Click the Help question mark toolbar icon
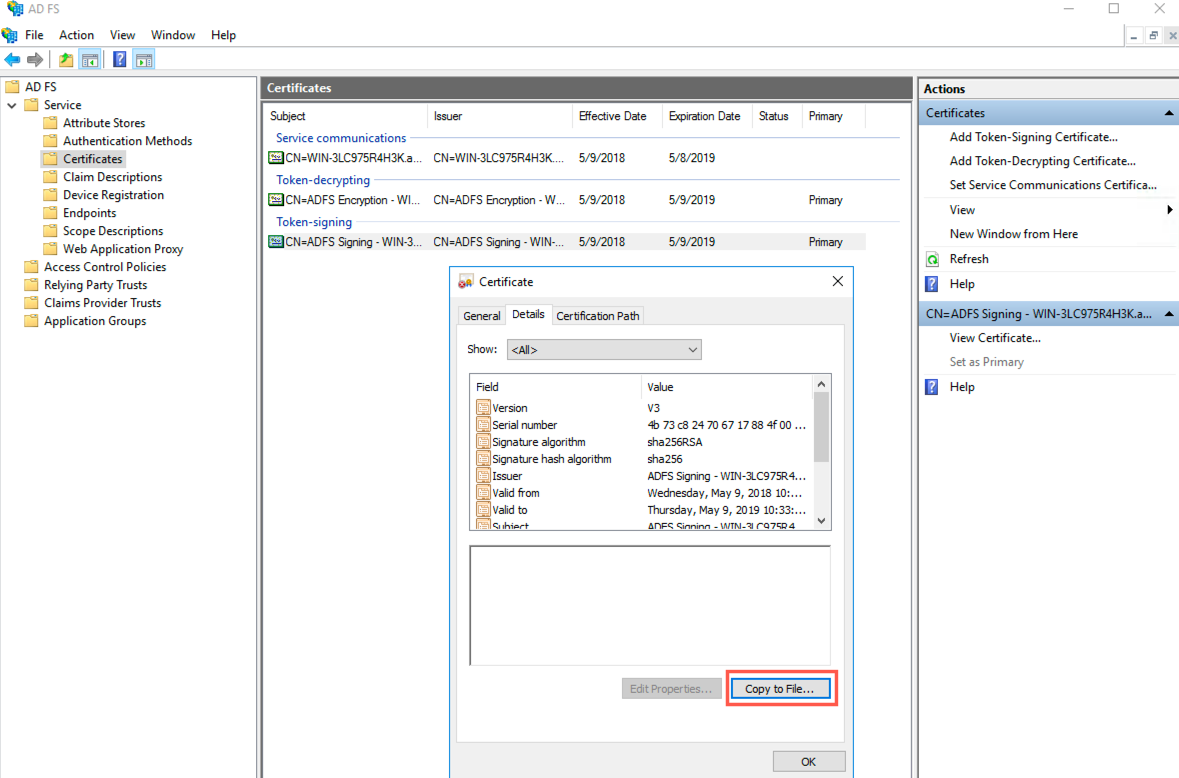The image size is (1179, 778). pyautogui.click(x=119, y=58)
